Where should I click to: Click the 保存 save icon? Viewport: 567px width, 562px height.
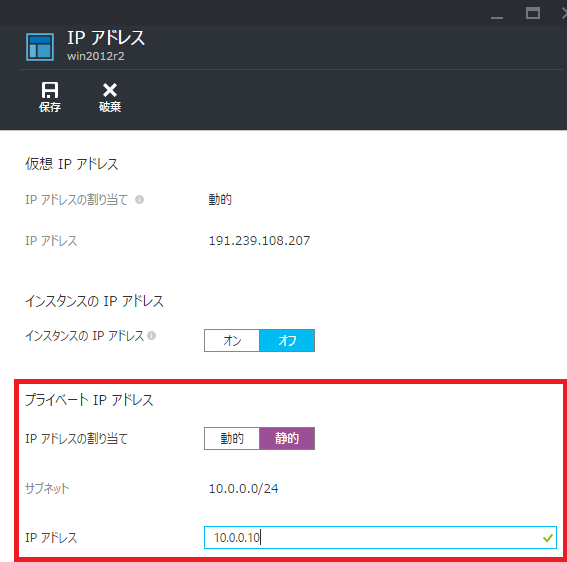tap(50, 90)
